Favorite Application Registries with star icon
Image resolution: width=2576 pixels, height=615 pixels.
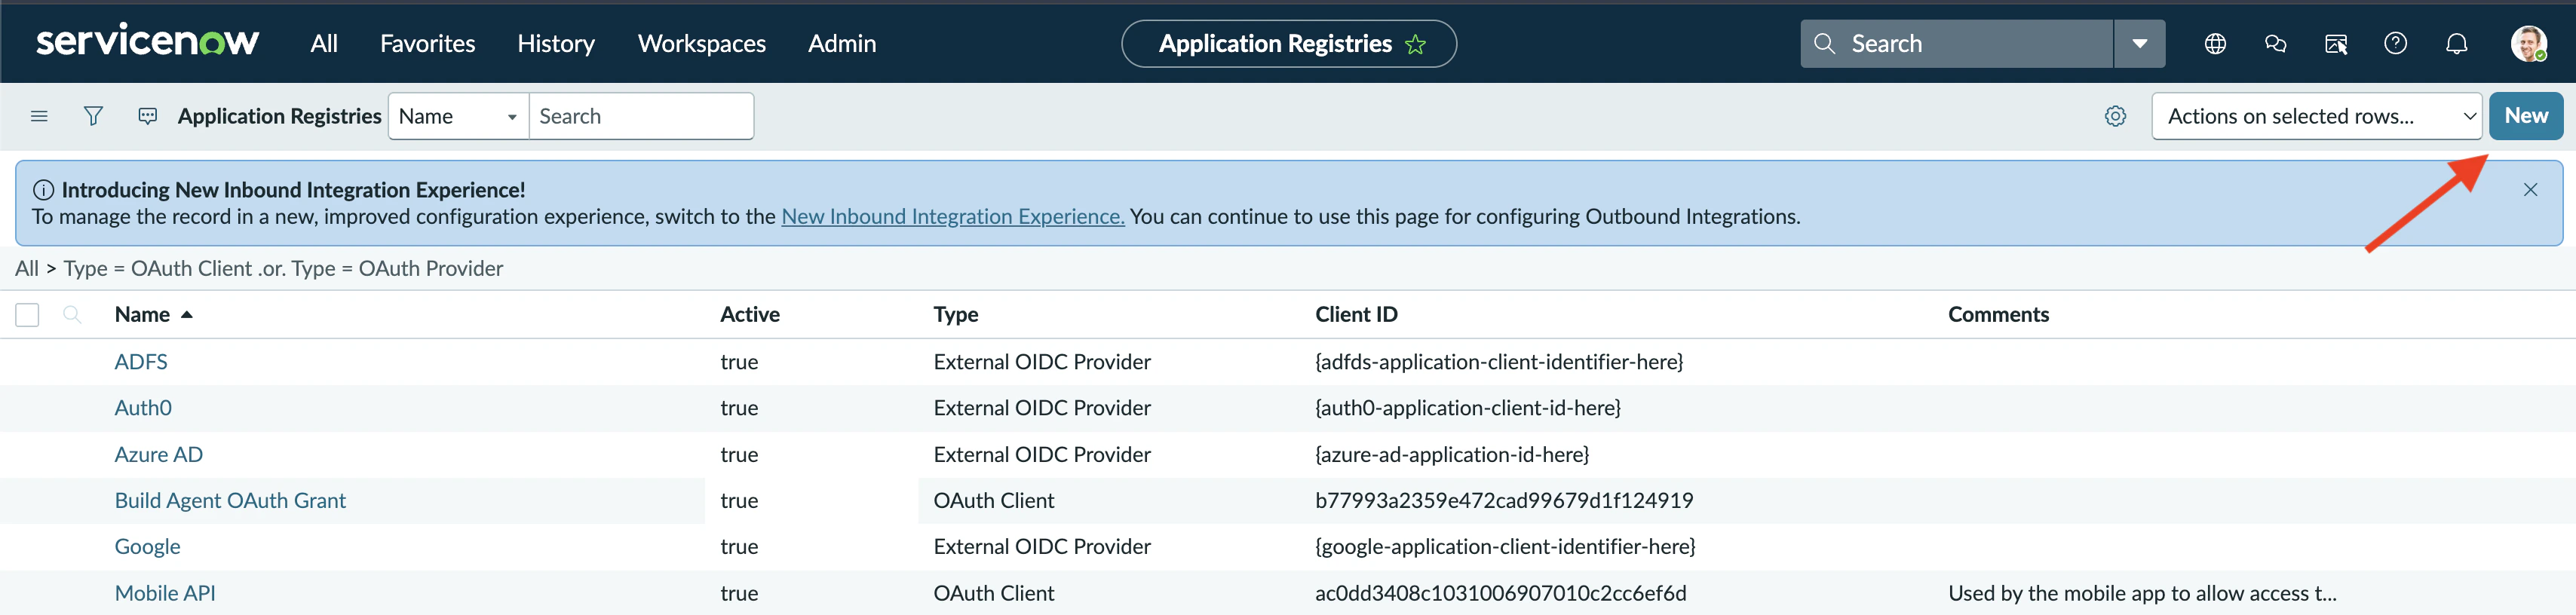pos(1415,44)
